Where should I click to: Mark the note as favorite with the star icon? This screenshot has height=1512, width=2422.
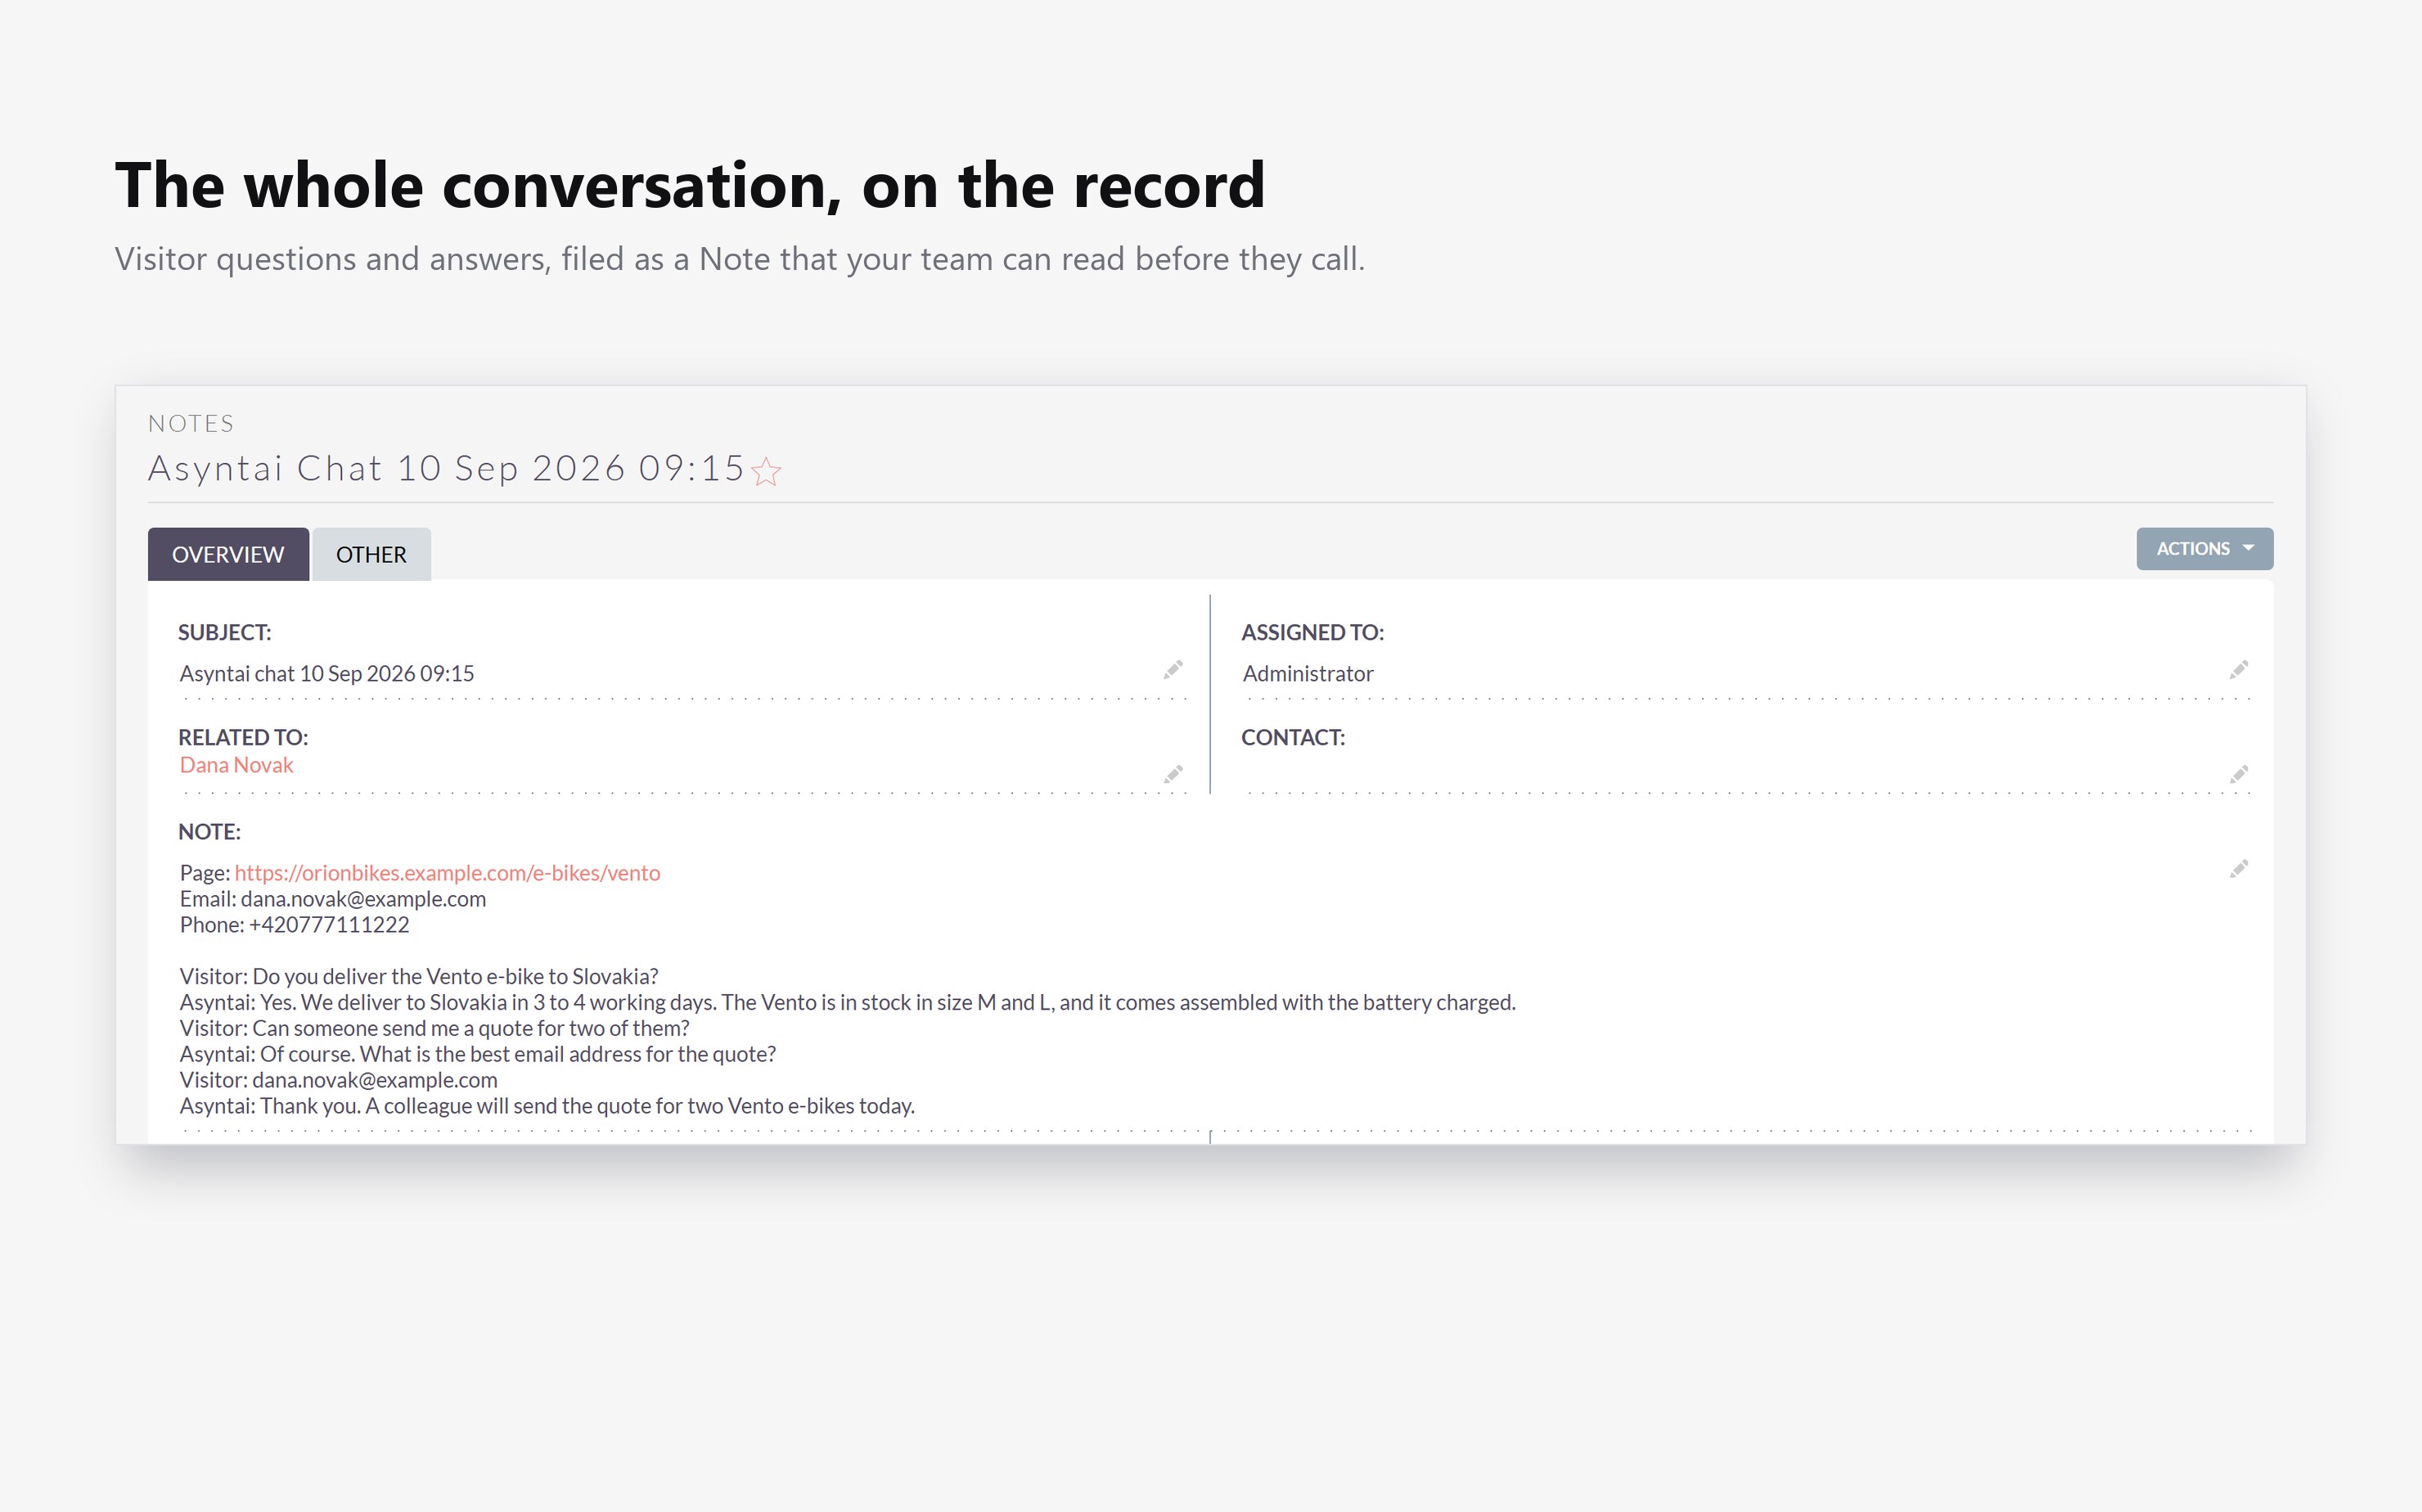pyautogui.click(x=766, y=471)
